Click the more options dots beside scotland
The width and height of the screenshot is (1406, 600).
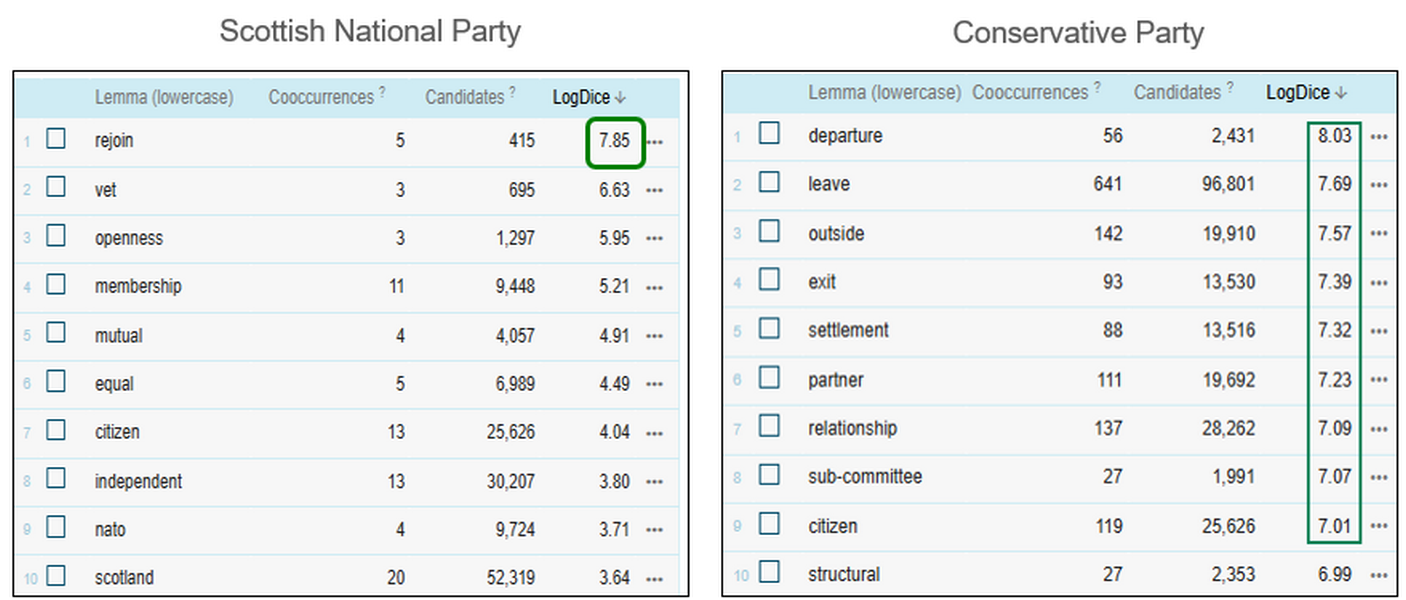pos(654,579)
